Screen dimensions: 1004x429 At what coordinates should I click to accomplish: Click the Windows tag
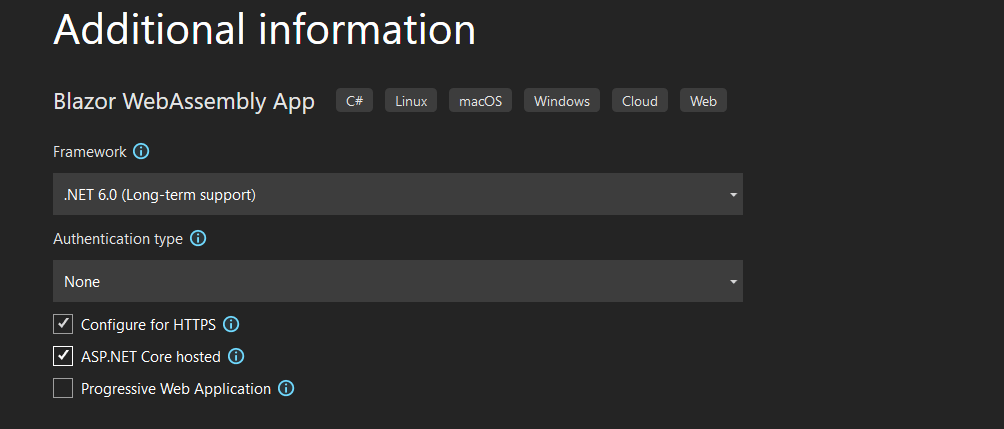click(x=561, y=101)
